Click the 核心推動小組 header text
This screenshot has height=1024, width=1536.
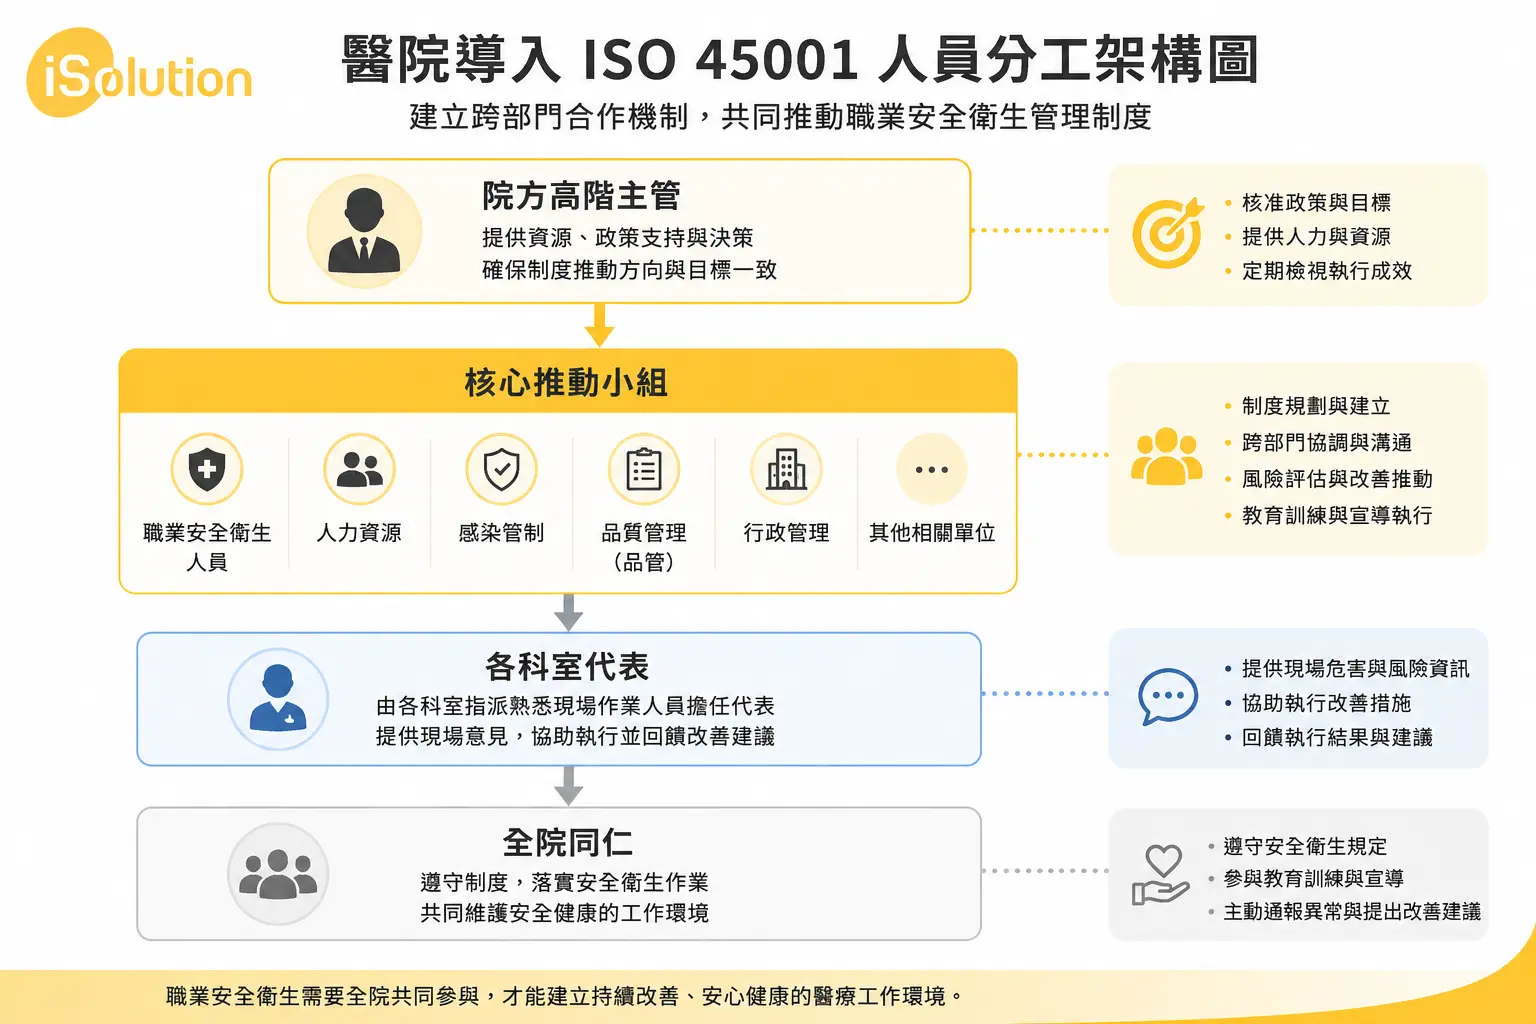(566, 382)
